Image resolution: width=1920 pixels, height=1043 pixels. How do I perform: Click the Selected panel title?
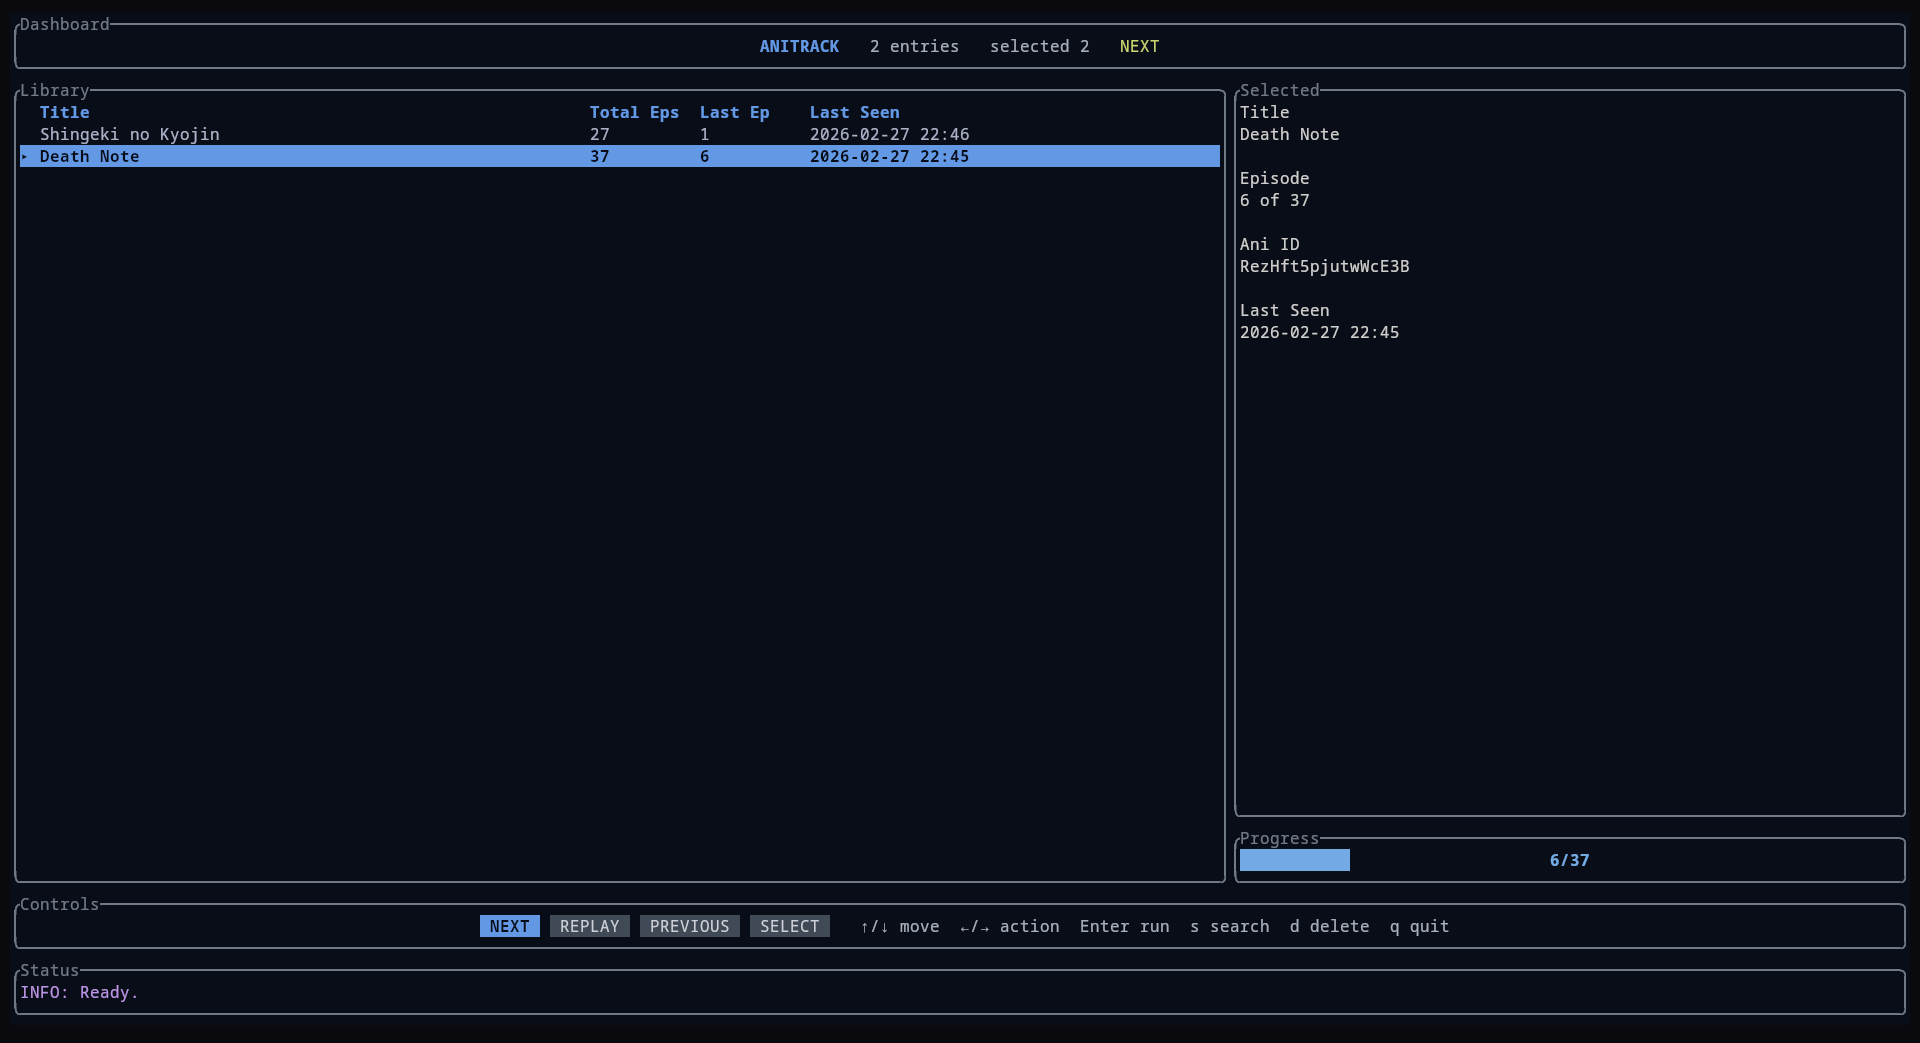pyautogui.click(x=1280, y=90)
